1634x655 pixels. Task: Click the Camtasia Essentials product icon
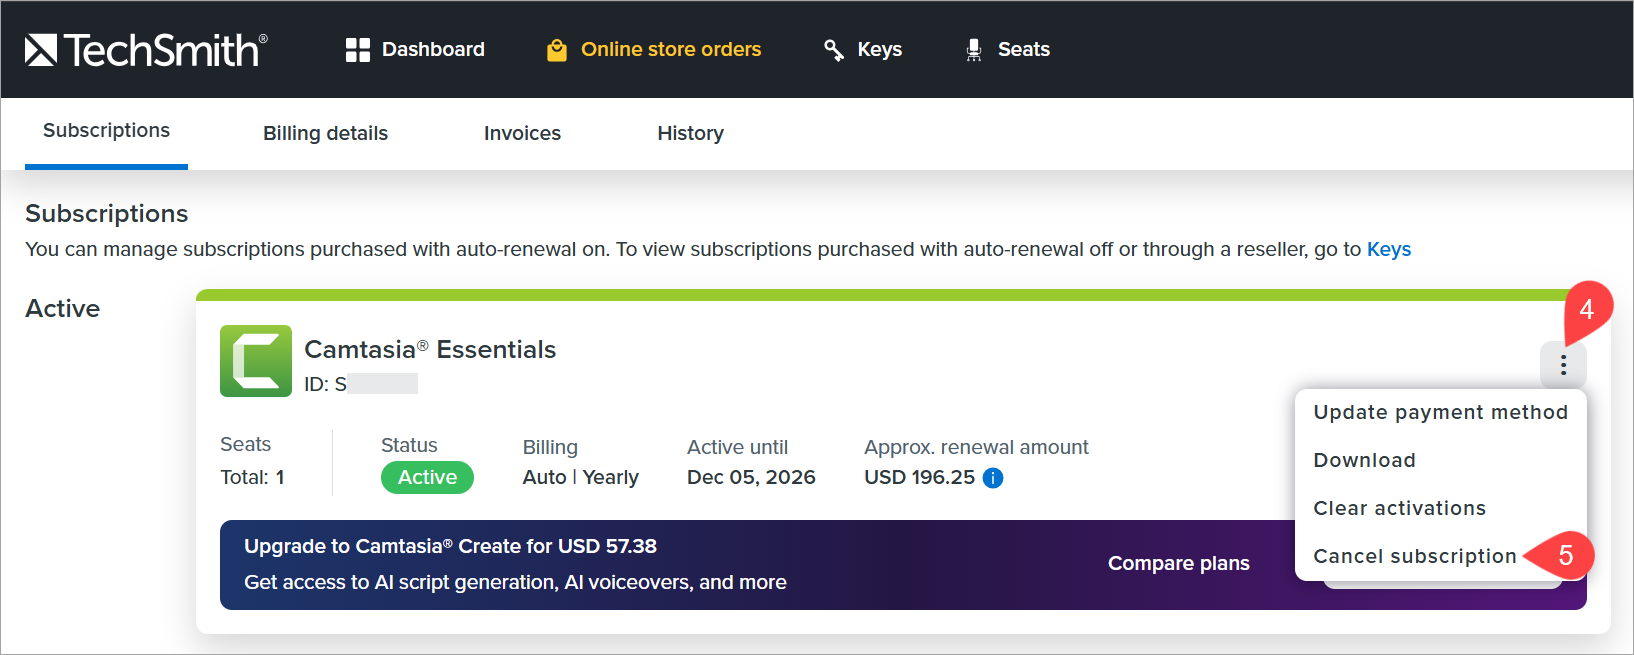(256, 361)
